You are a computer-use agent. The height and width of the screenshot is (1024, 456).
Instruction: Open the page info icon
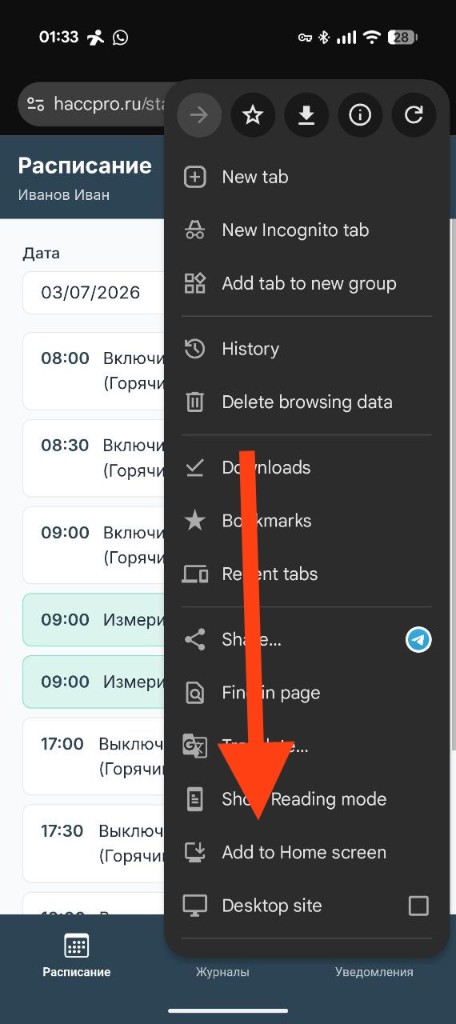(360, 116)
